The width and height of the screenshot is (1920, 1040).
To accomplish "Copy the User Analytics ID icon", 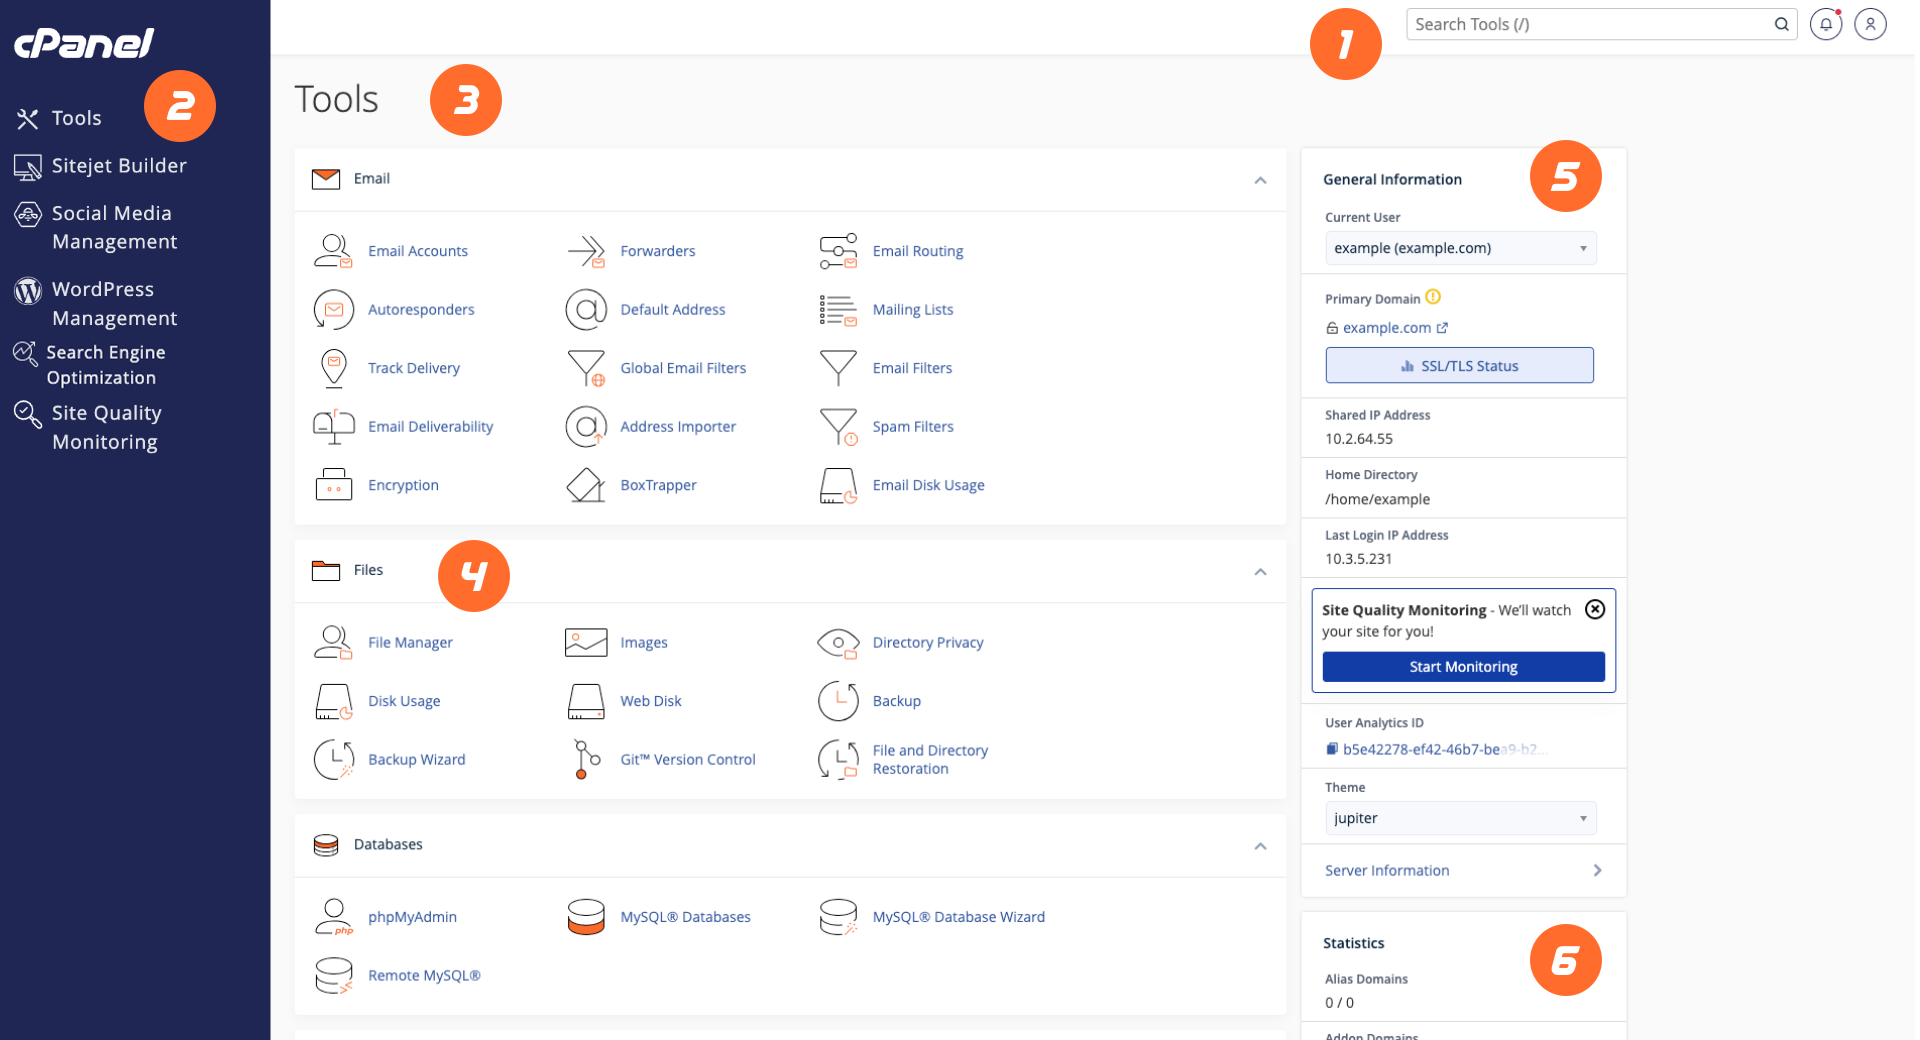I will click(1331, 749).
